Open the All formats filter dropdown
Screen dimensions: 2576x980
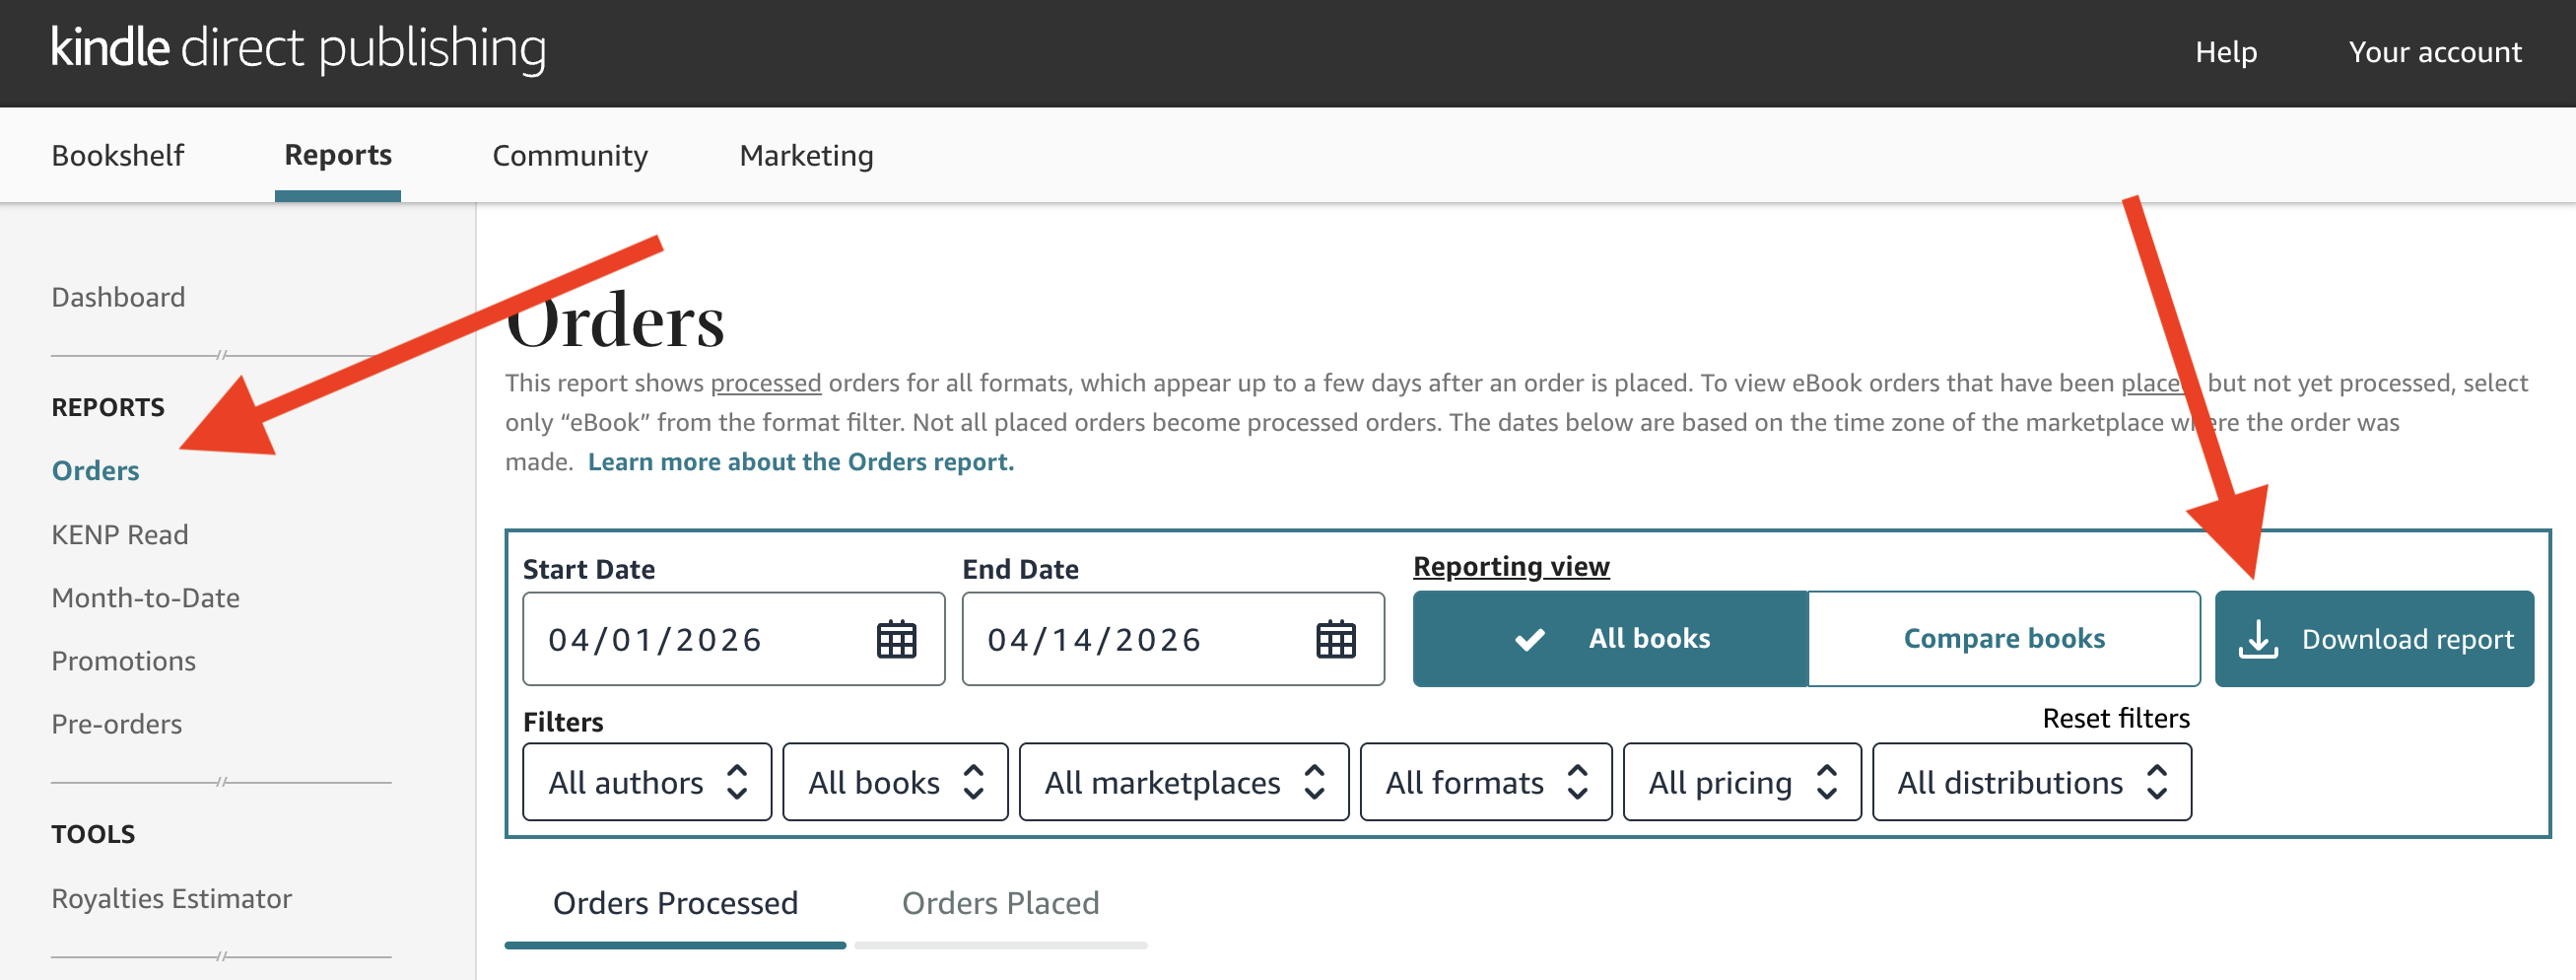tap(1486, 782)
